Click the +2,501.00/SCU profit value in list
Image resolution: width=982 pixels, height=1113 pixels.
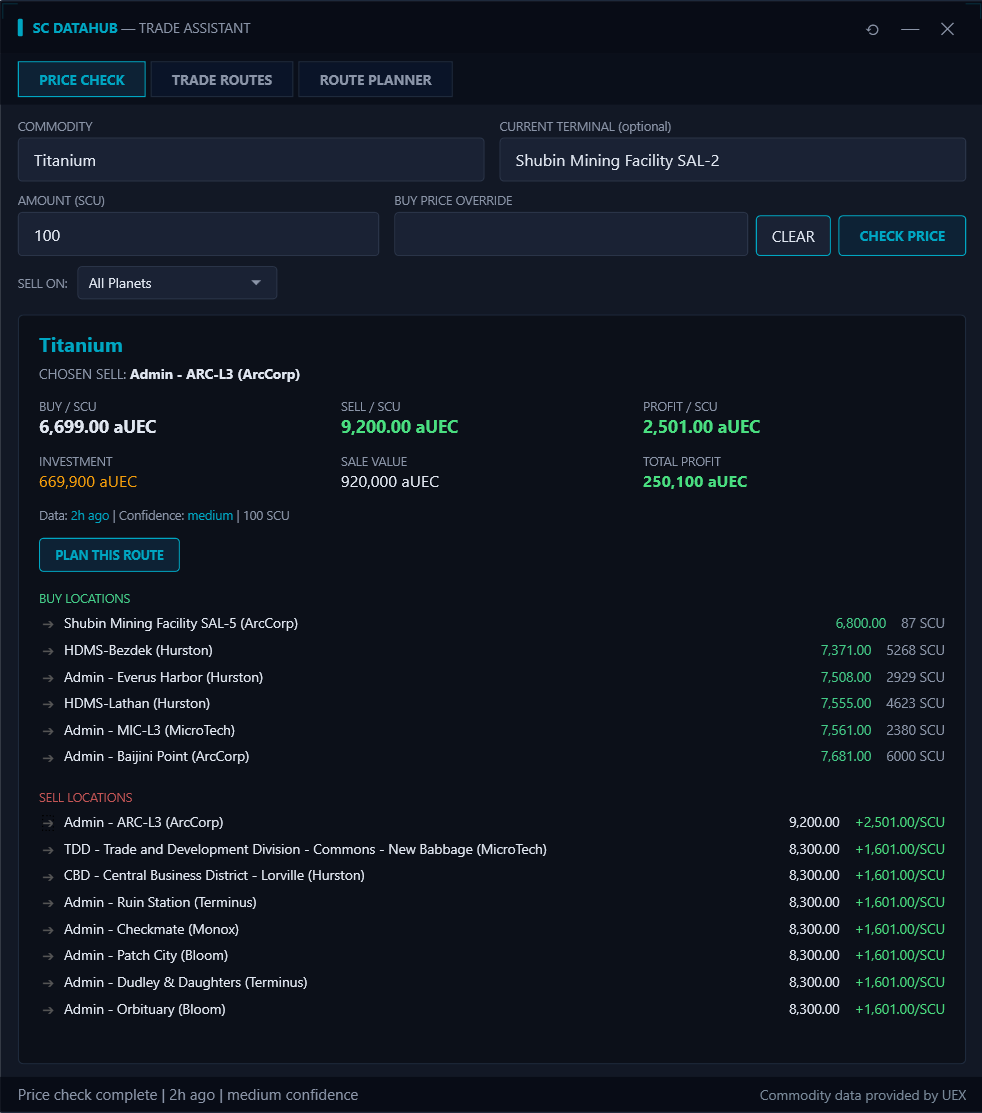coord(900,823)
